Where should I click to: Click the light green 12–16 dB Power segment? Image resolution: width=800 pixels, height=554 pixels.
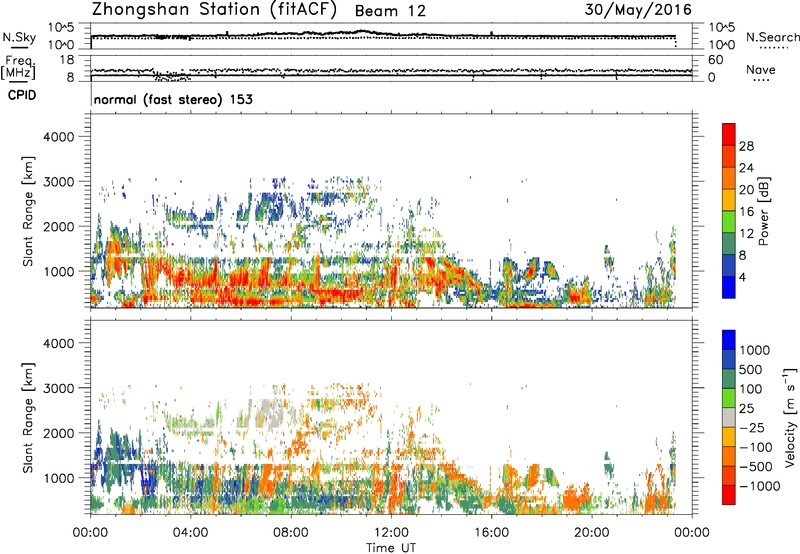(x=729, y=221)
